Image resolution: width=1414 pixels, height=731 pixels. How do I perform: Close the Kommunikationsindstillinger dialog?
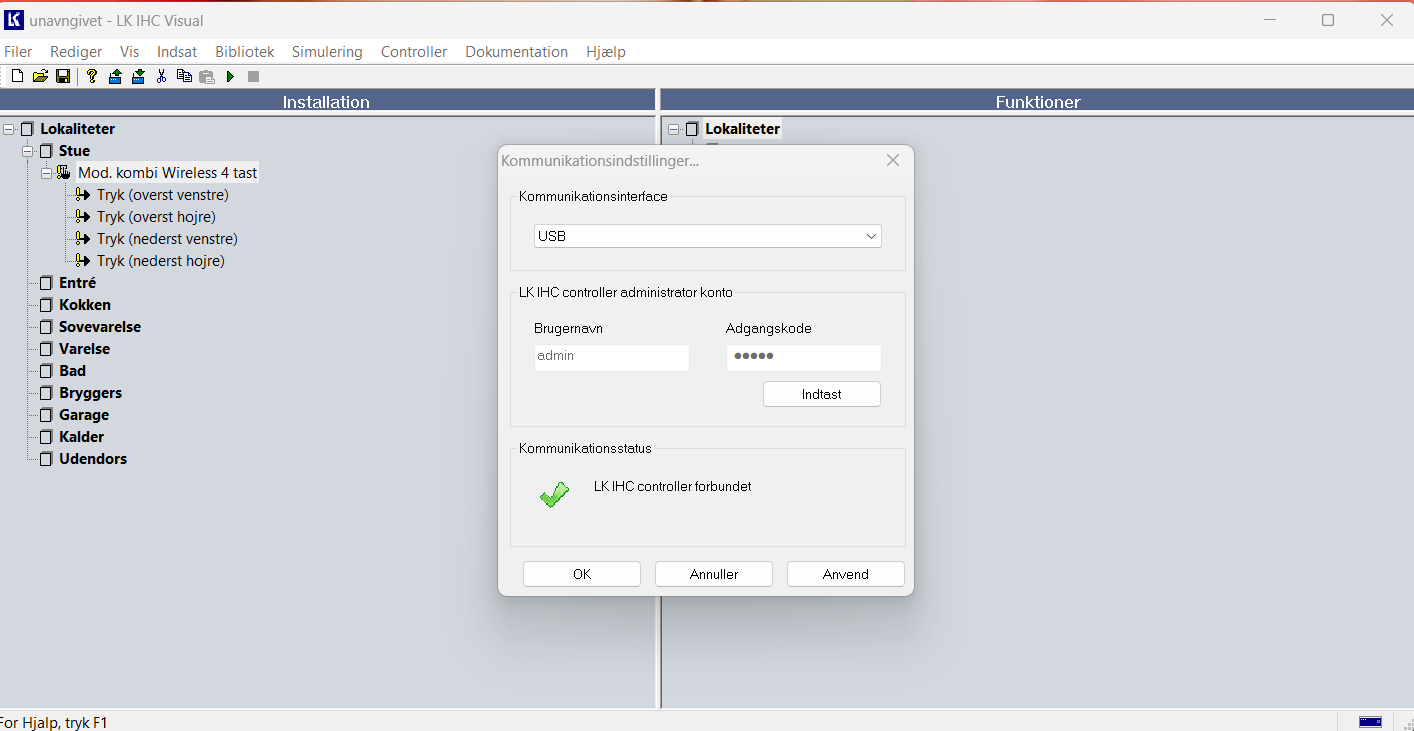click(893, 160)
